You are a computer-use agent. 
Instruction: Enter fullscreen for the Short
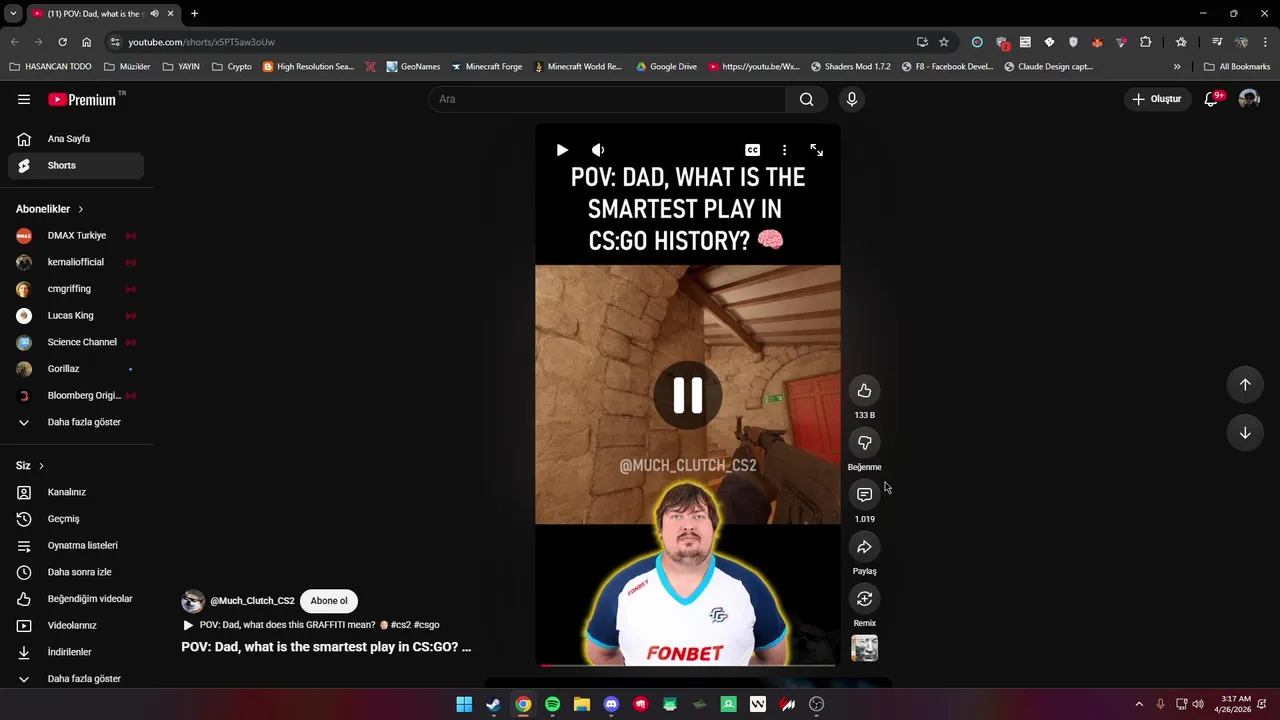click(817, 150)
